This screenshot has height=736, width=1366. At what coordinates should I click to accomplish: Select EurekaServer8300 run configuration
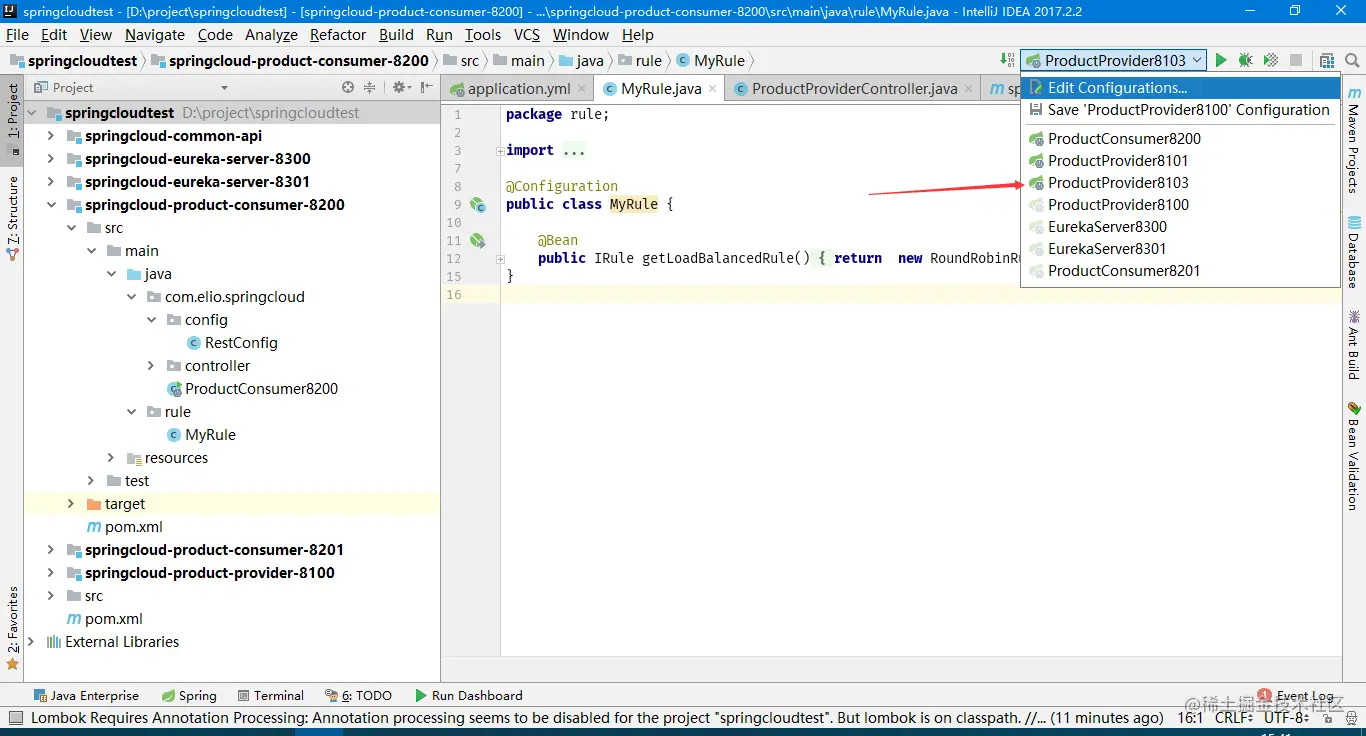(x=1180, y=227)
